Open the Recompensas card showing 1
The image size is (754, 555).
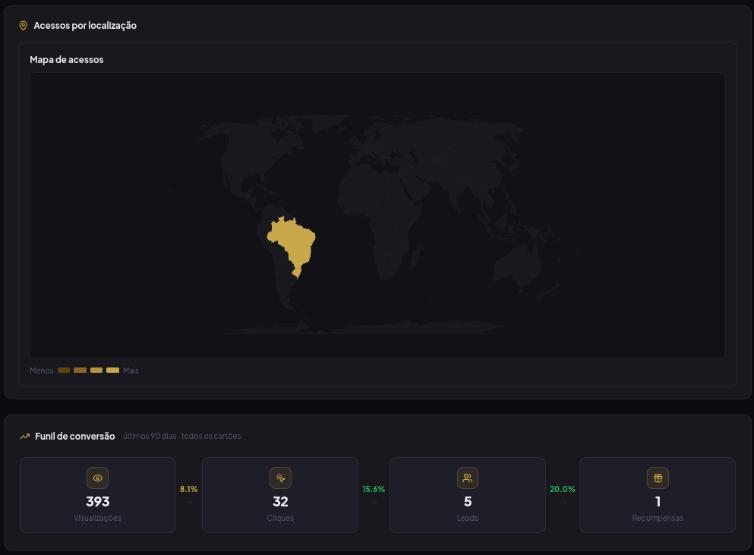[x=657, y=495]
